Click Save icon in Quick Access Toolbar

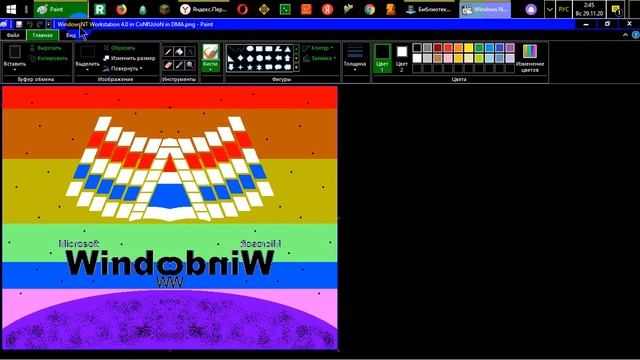coord(19,24)
